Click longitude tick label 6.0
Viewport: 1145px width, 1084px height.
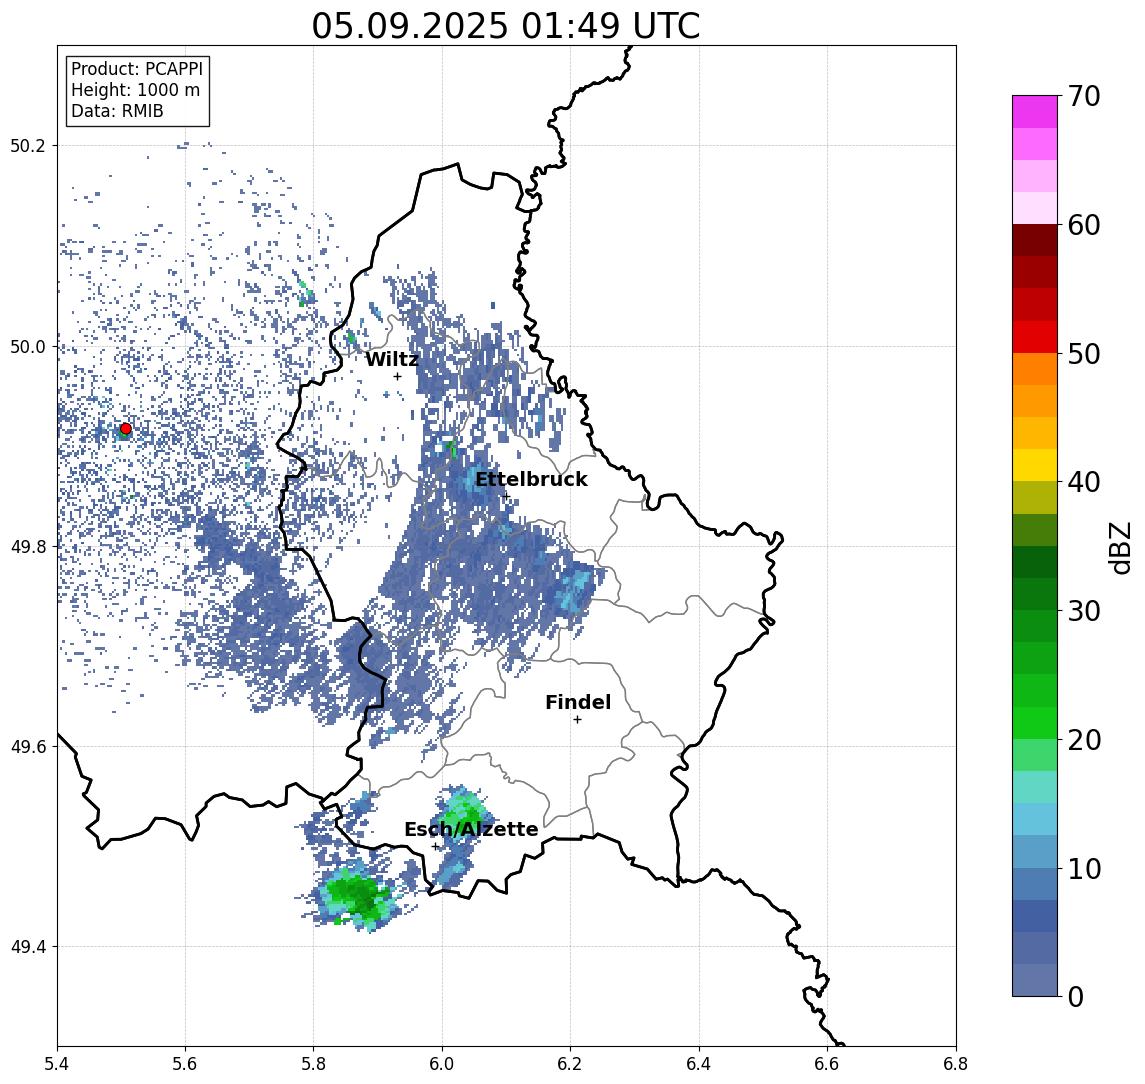point(442,1064)
